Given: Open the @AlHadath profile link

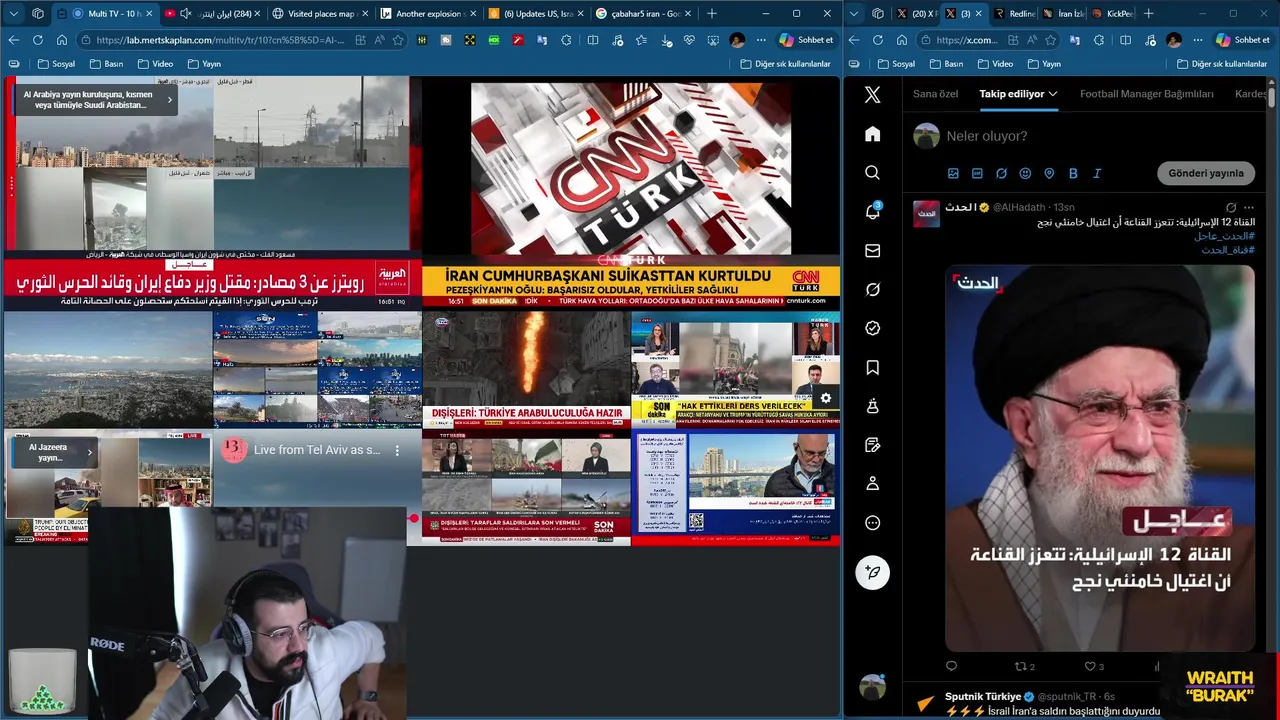Looking at the screenshot, I should pos(1019,207).
